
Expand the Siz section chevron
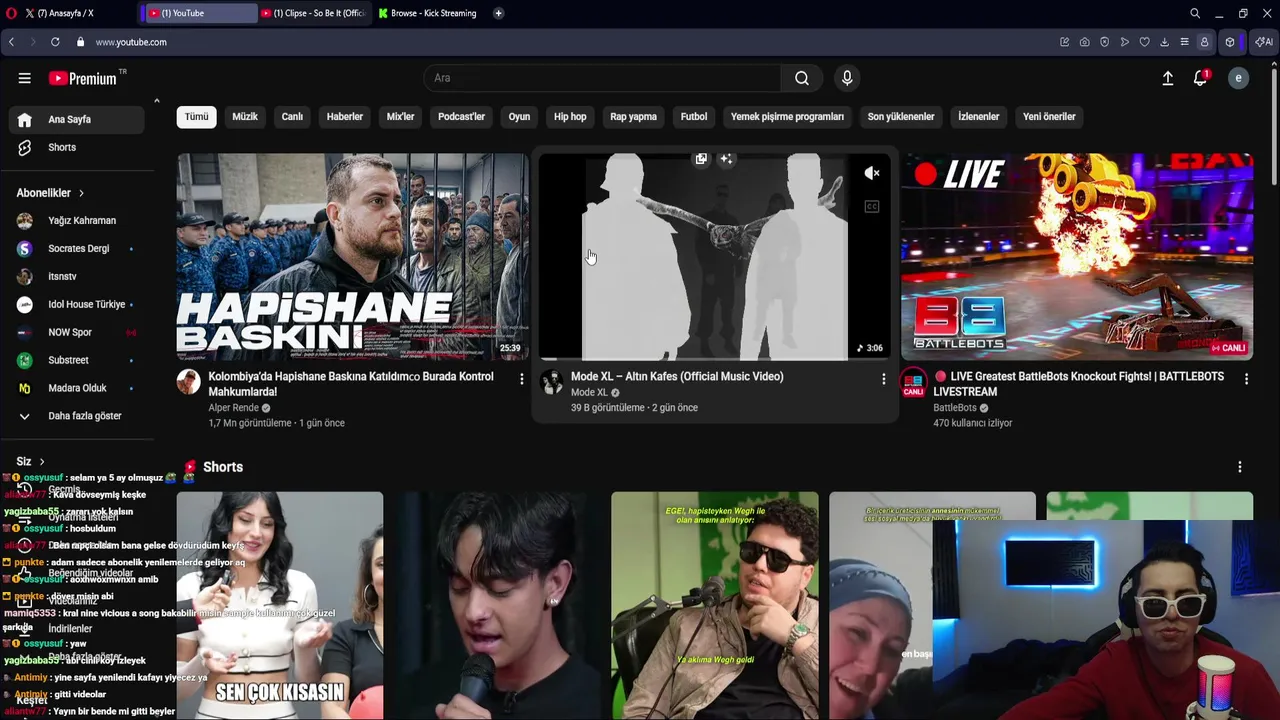pos(41,462)
